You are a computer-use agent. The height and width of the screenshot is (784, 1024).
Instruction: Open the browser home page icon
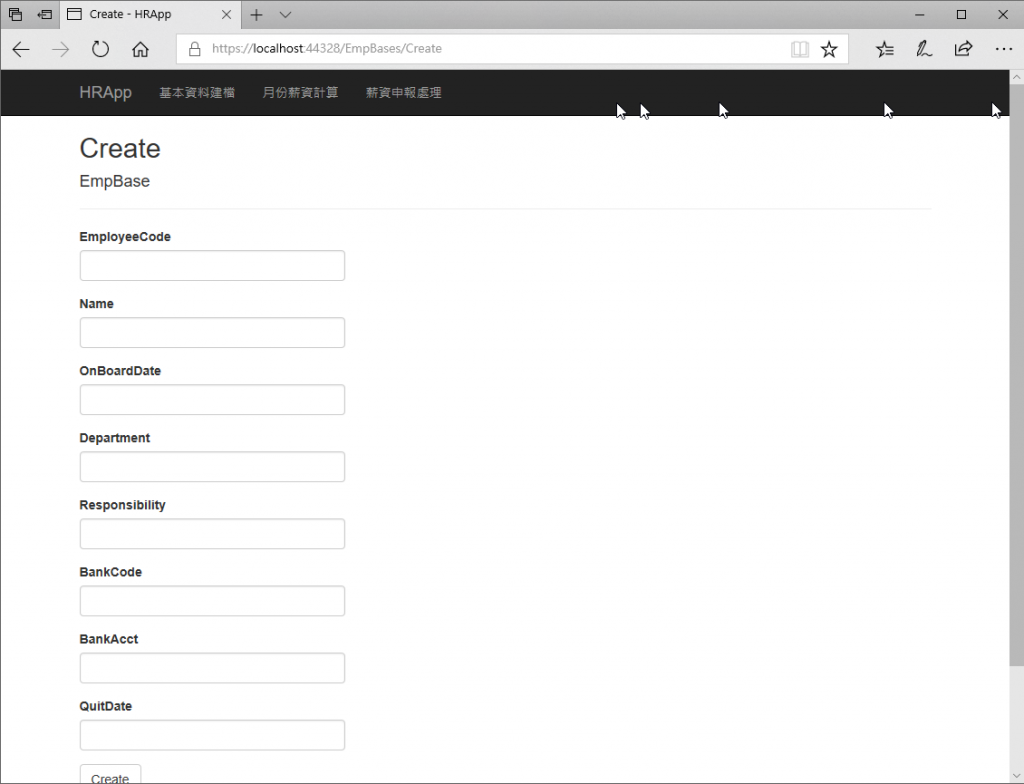(140, 49)
